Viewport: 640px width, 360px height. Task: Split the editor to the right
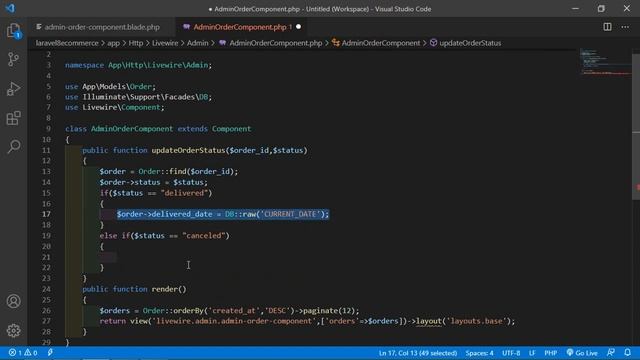(x=607, y=27)
